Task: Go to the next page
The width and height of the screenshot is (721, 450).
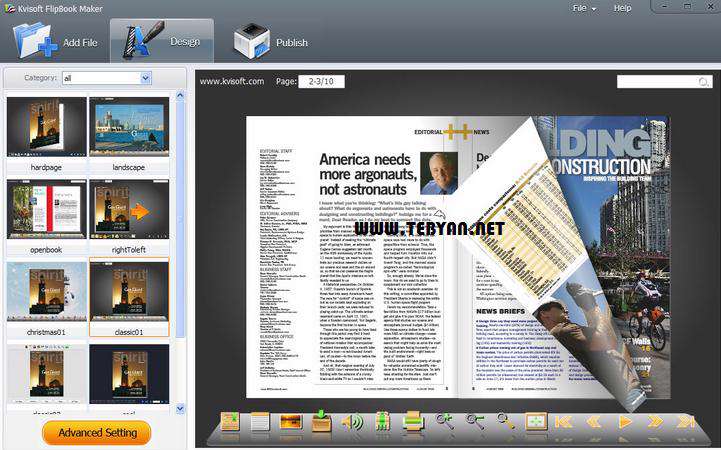Action: 655,422
